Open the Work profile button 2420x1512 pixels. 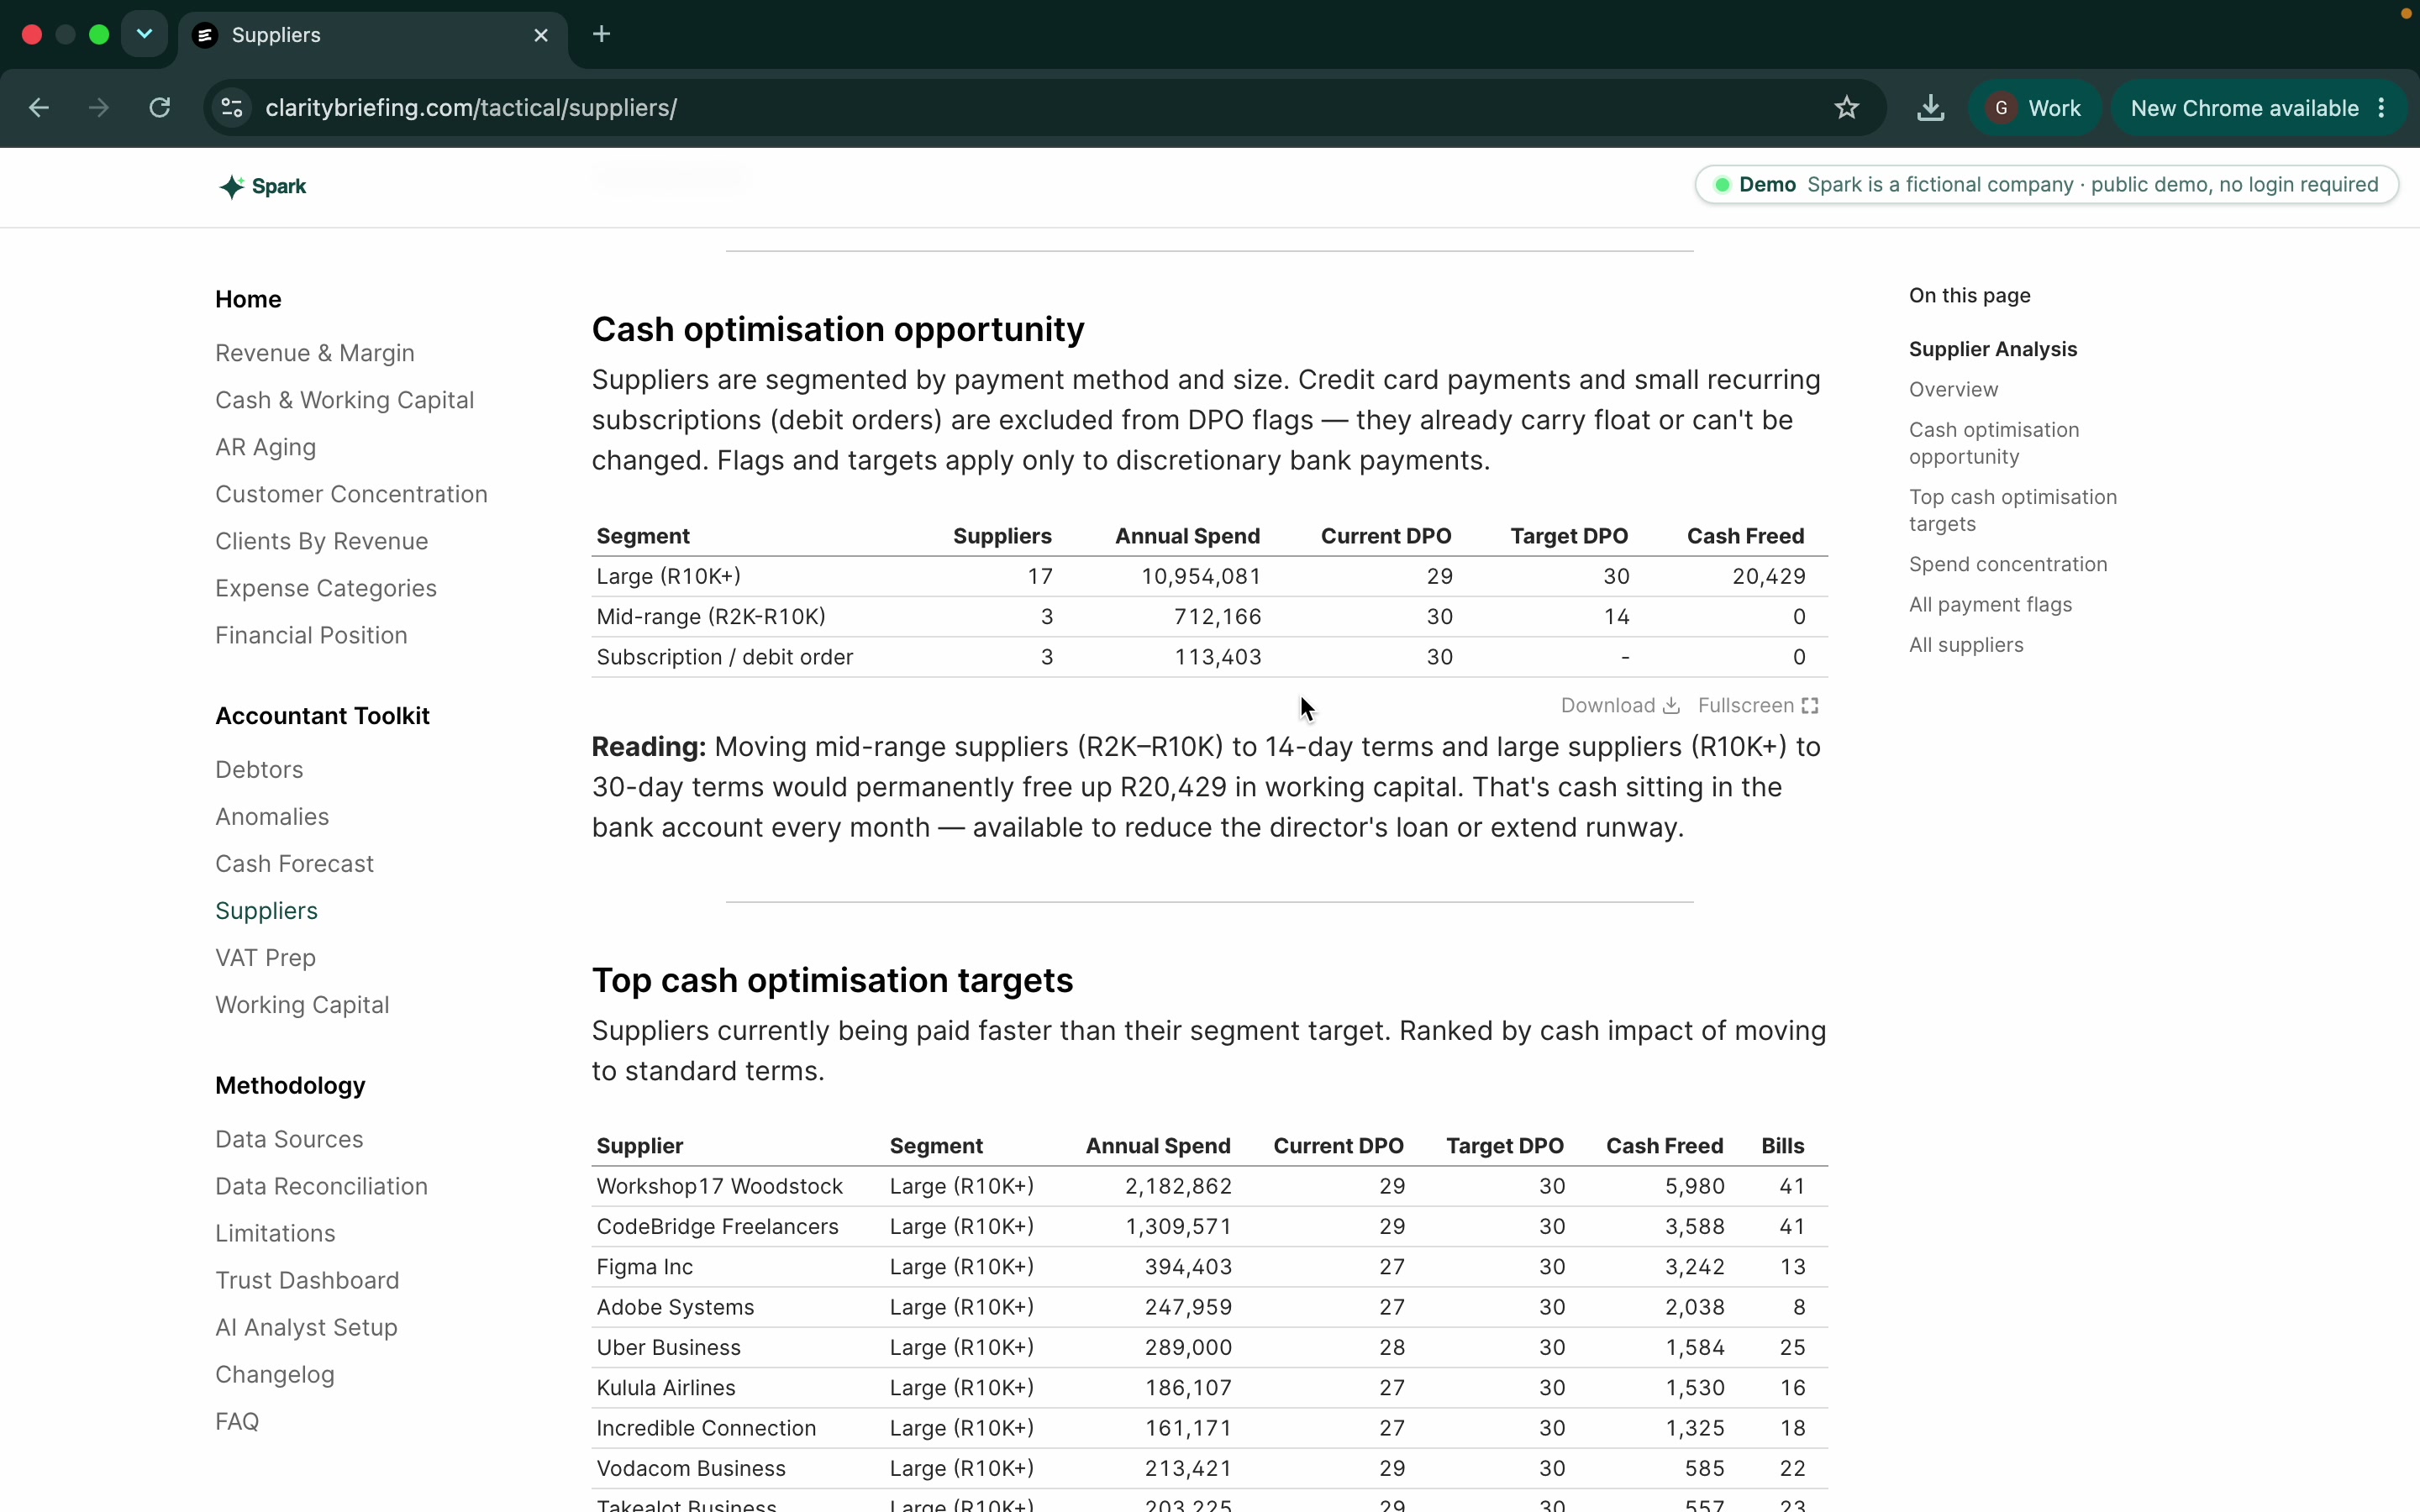(2034, 108)
